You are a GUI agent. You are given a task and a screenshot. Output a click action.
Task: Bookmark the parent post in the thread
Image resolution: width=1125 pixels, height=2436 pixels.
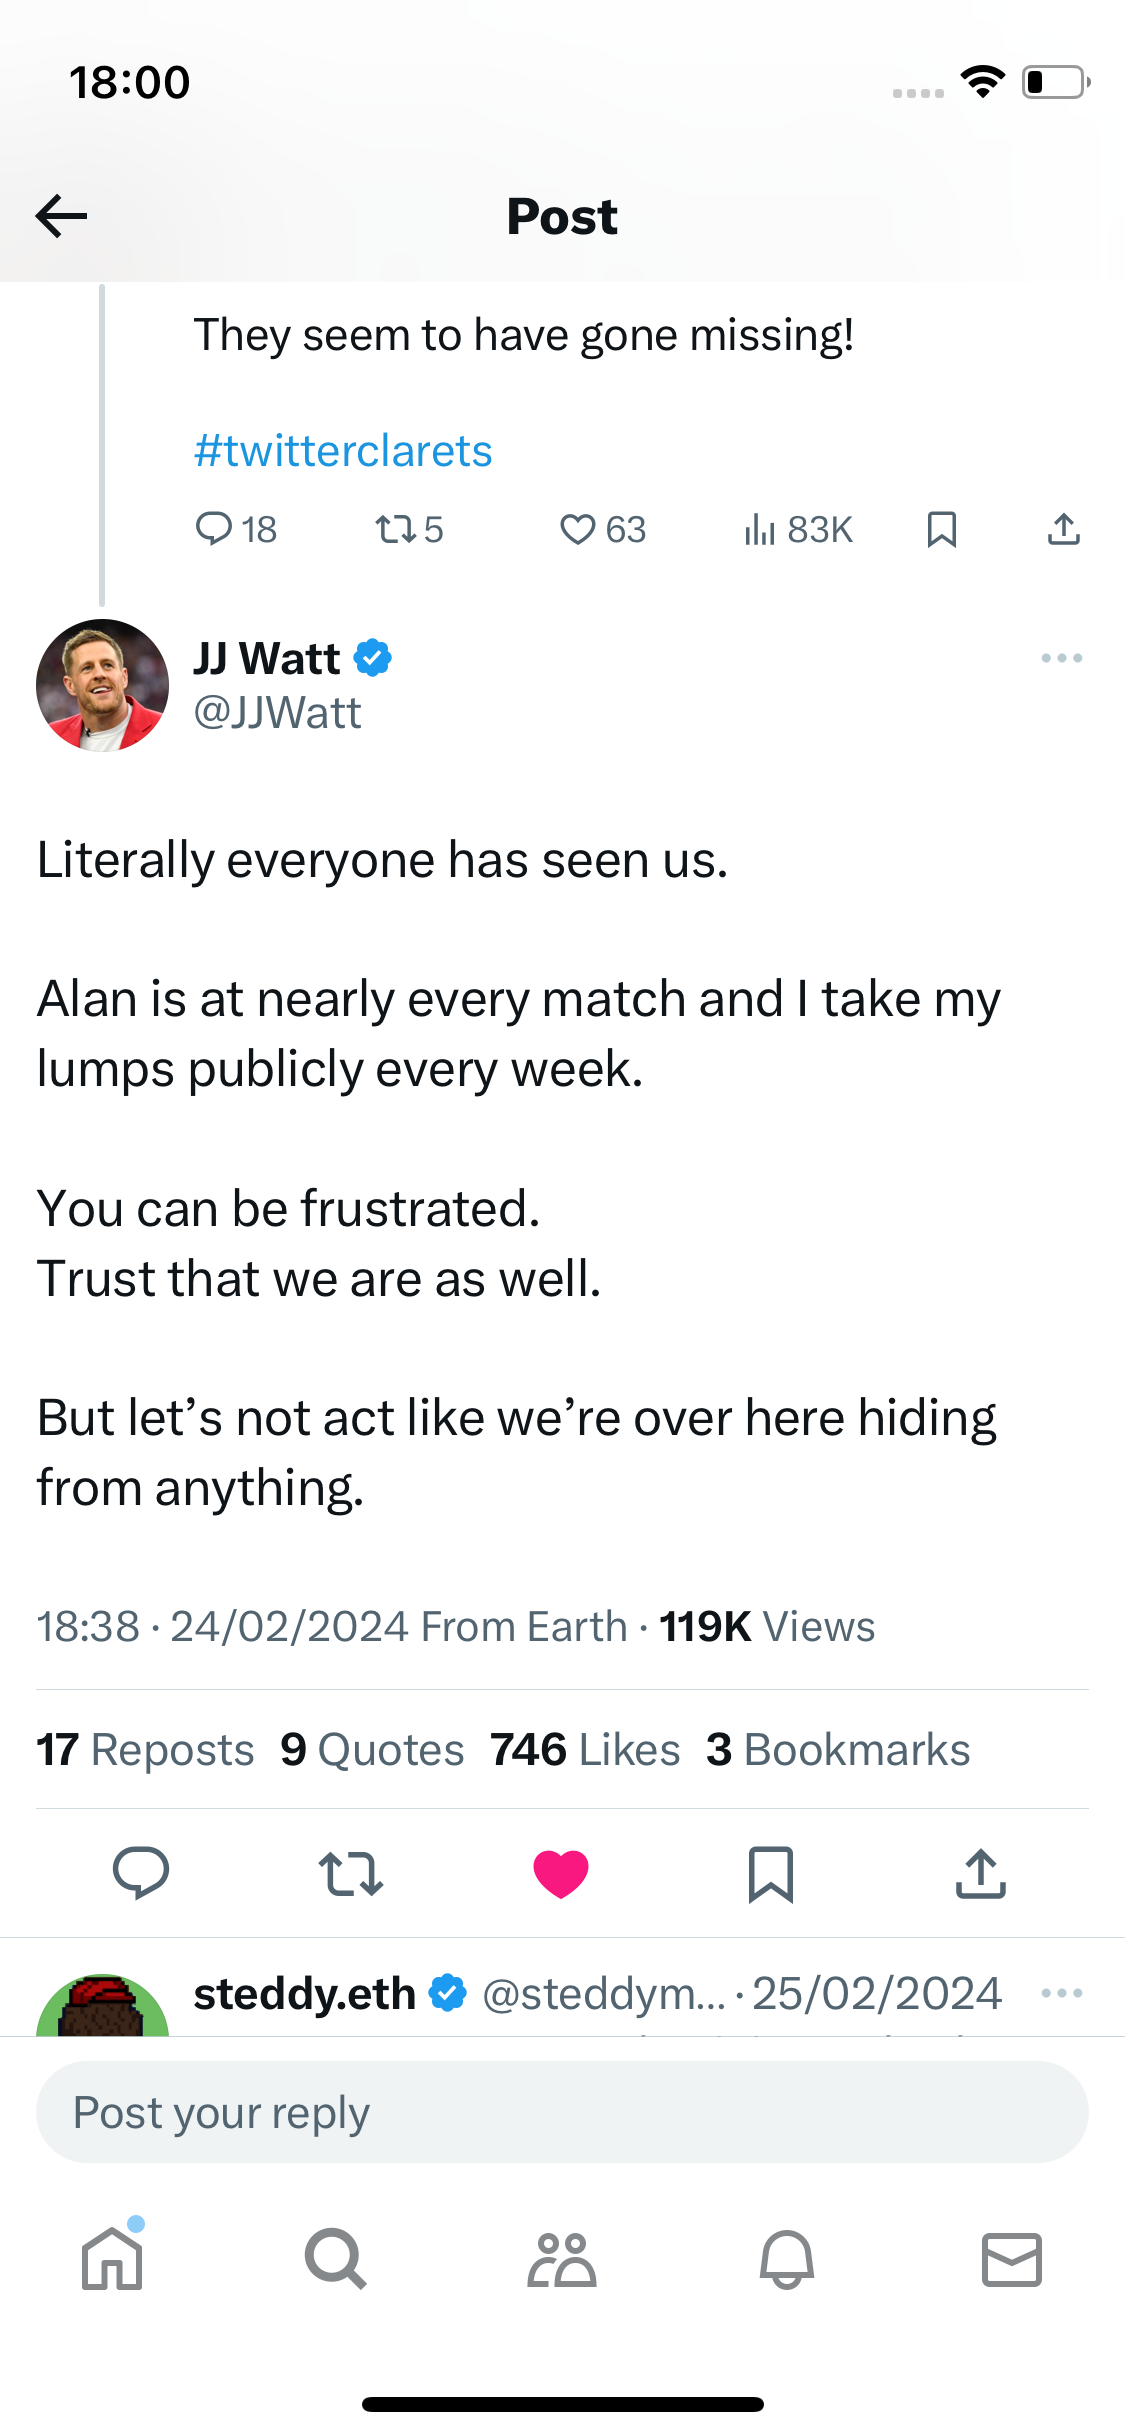pyautogui.click(x=941, y=529)
